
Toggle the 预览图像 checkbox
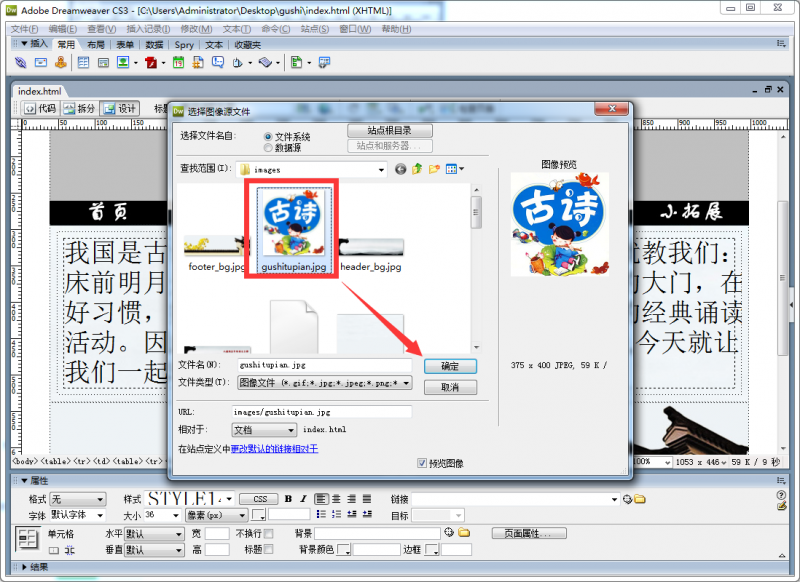[x=422, y=463]
